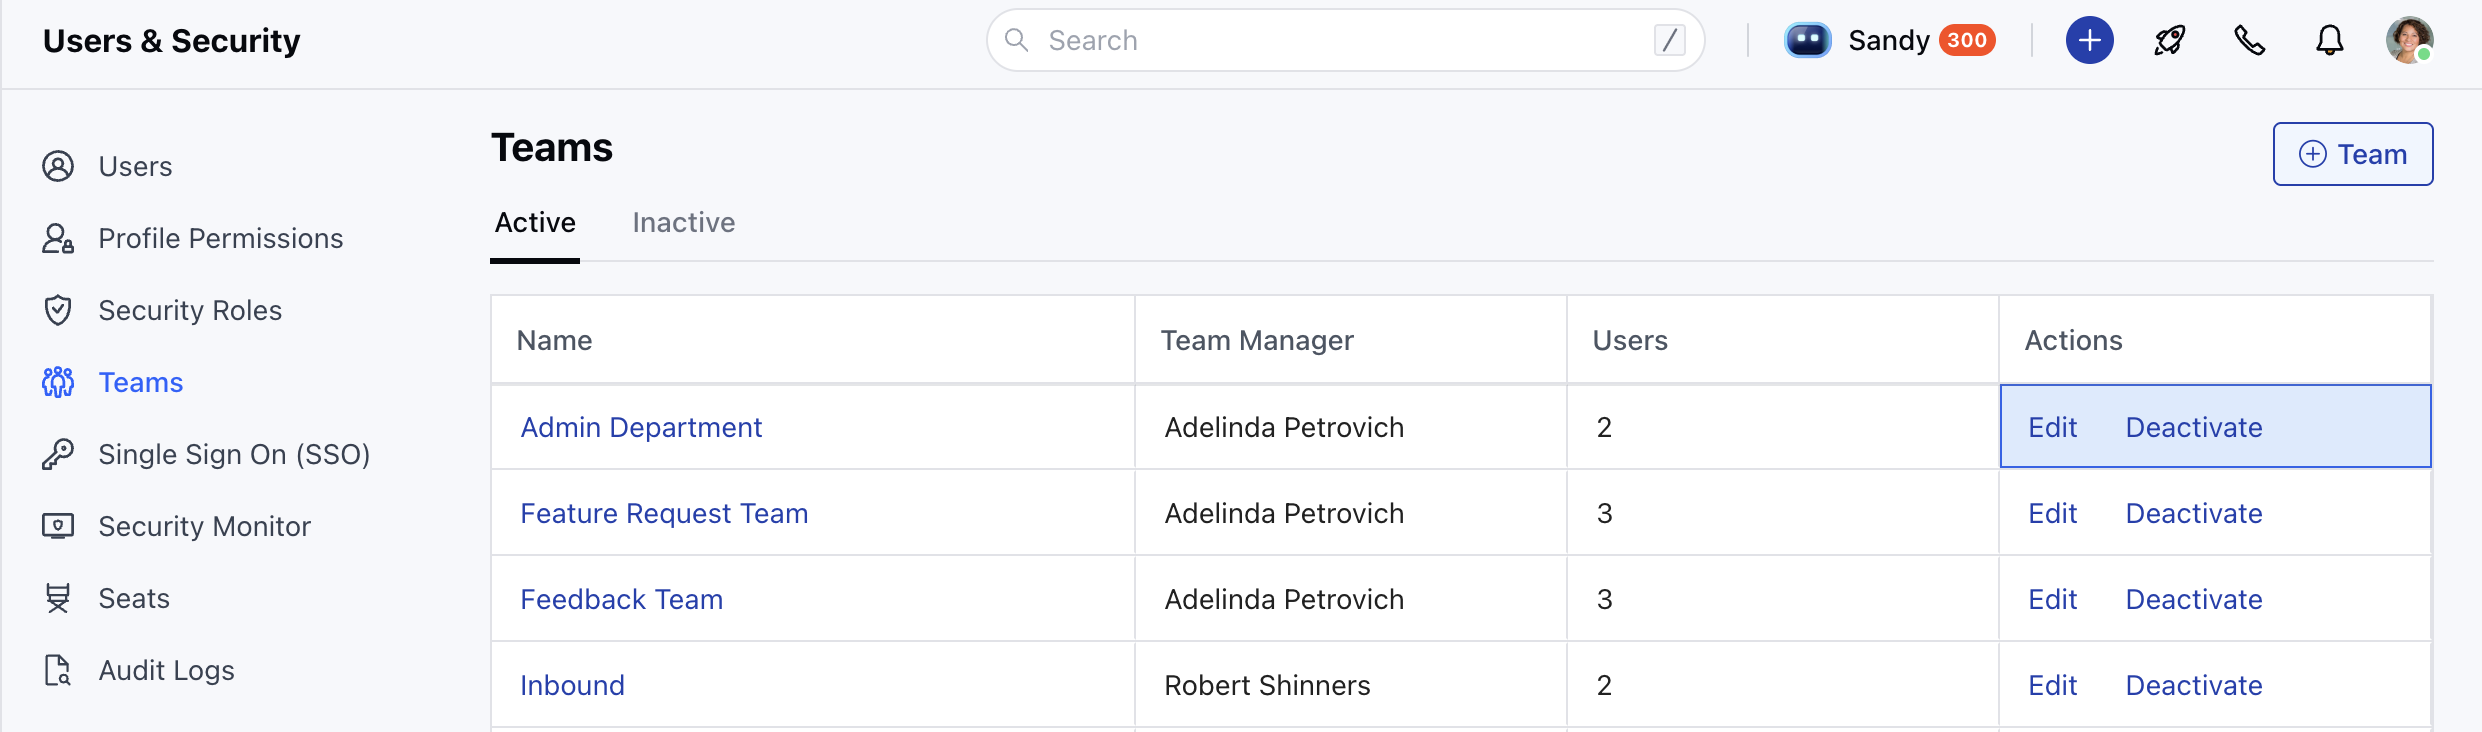Screen dimensions: 2482x732
Task: Add a new Team button
Action: 2353,154
